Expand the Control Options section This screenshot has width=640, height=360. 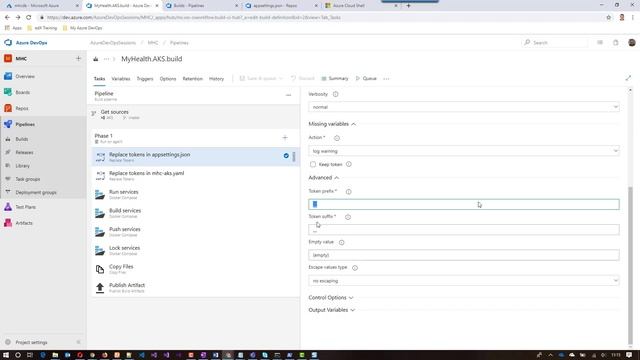[x=331, y=298]
